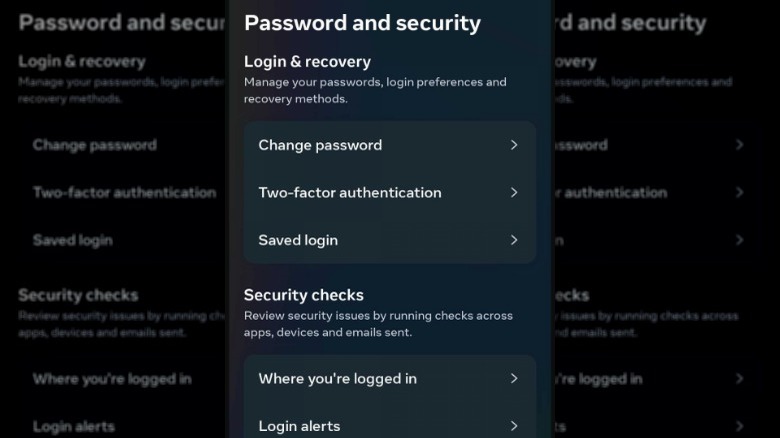Click the blurred Where you're logged in at left
The width and height of the screenshot is (780, 438).
[112, 379]
